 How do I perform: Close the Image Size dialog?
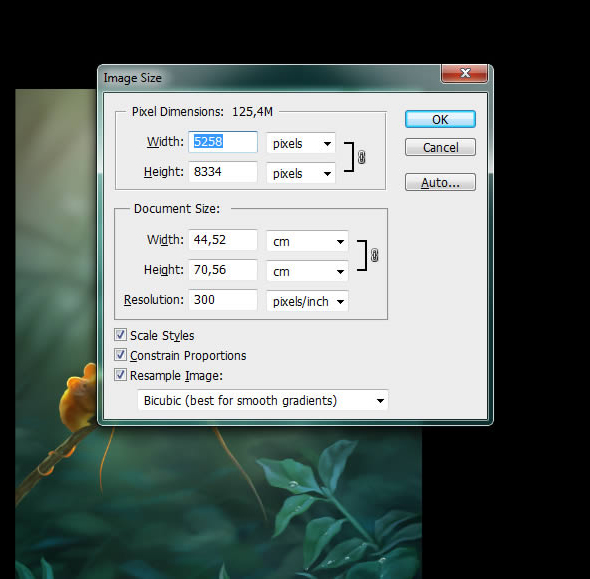(x=465, y=73)
